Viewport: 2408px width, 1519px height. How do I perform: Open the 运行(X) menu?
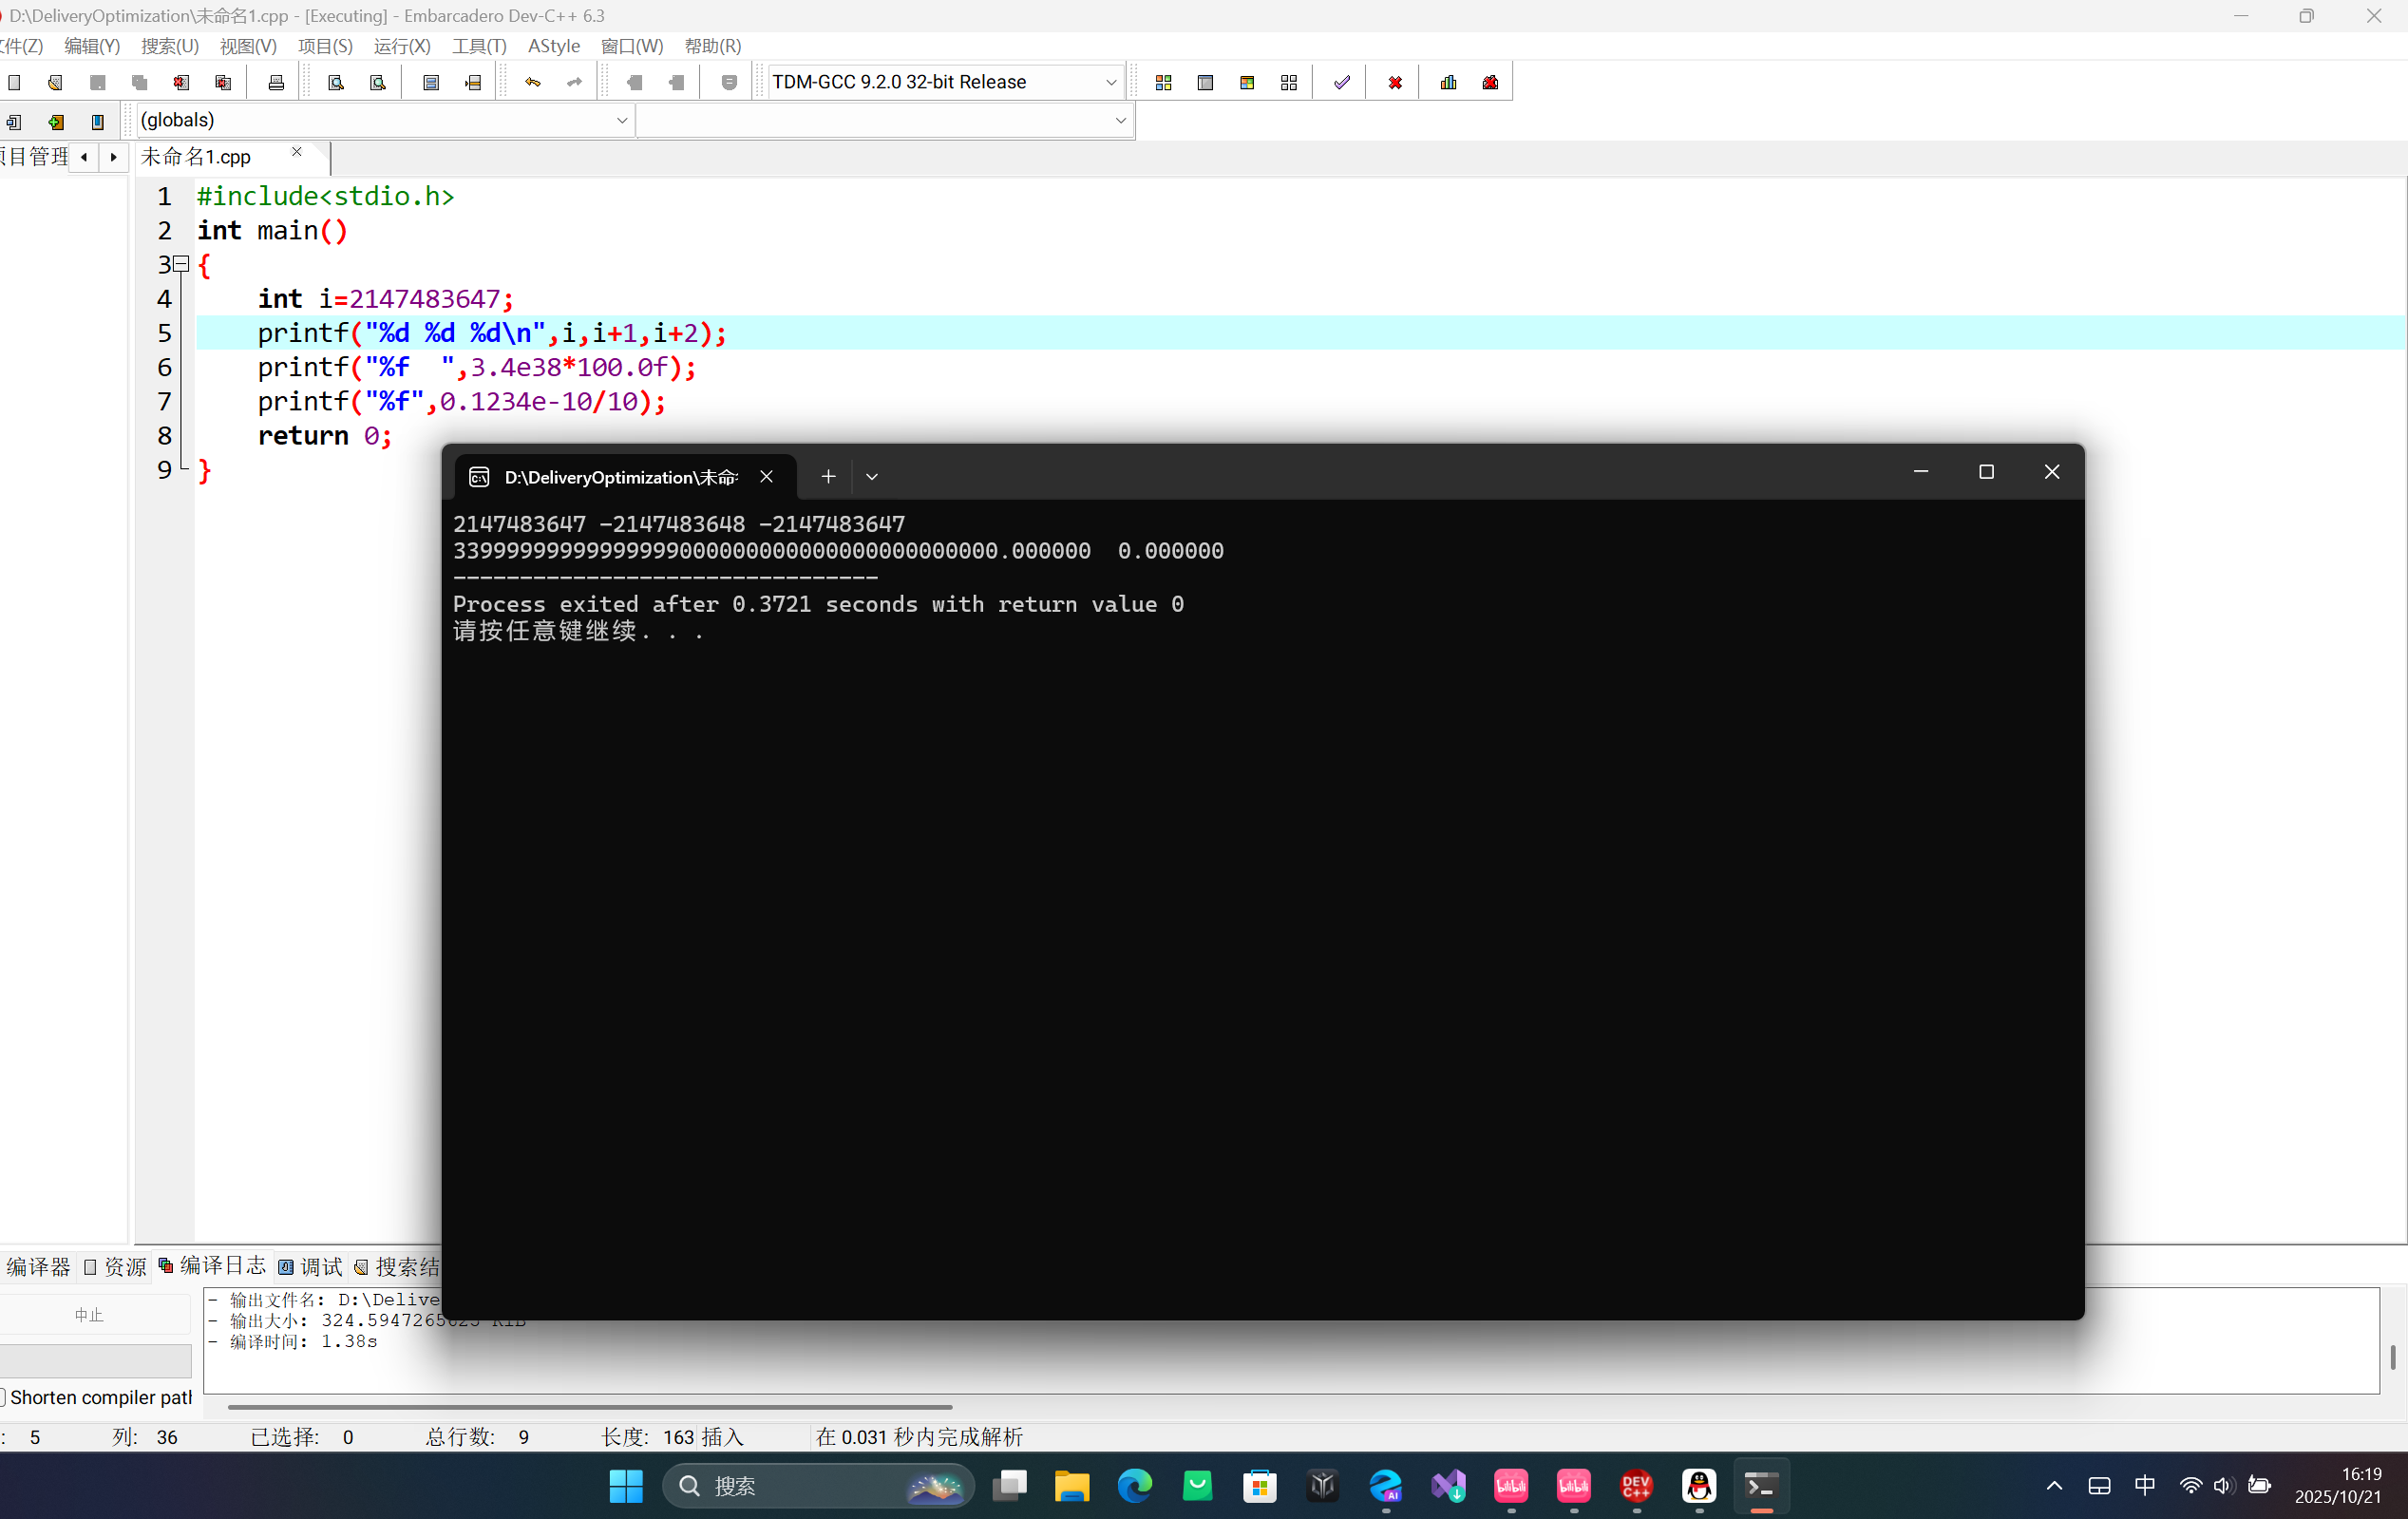[402, 46]
